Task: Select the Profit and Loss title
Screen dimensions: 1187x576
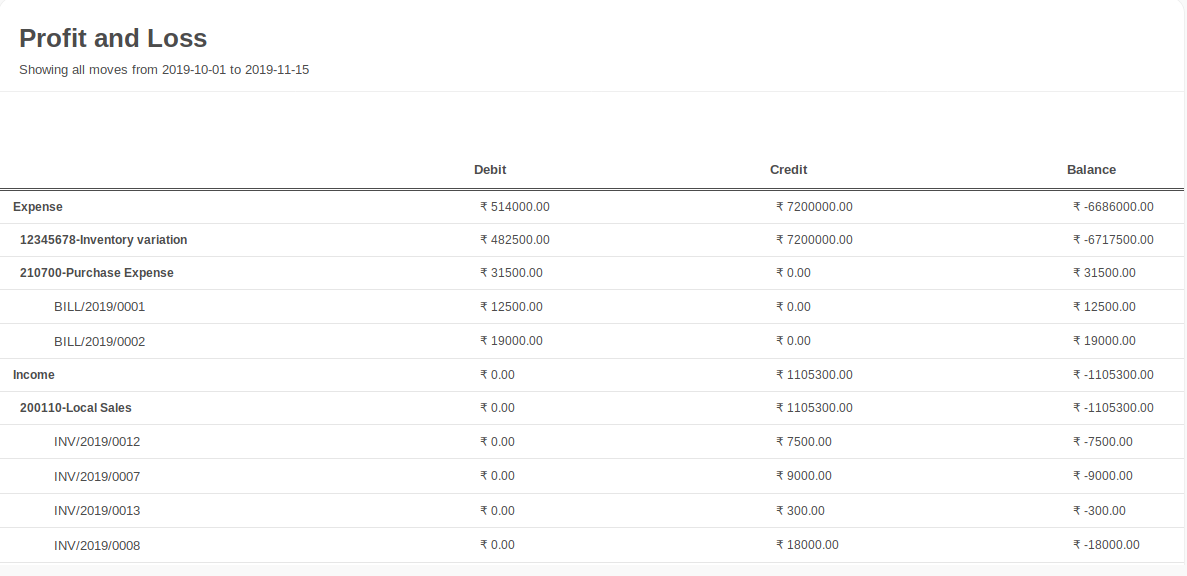Action: [113, 38]
